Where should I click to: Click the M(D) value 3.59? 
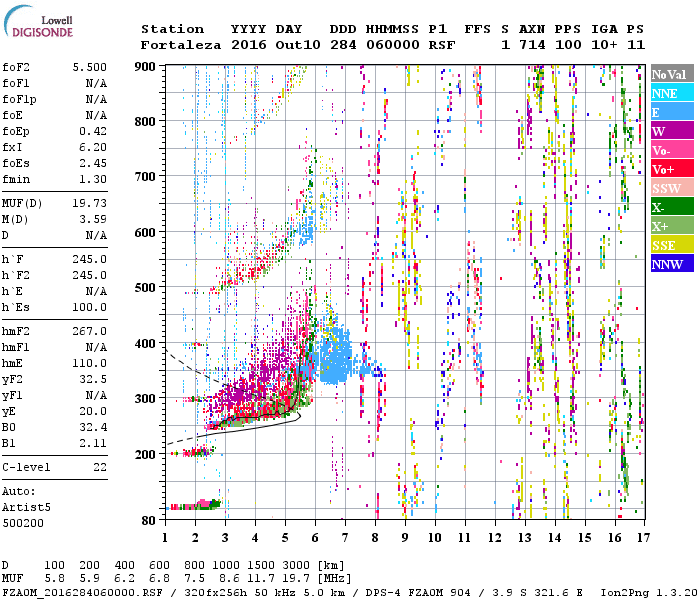(x=93, y=219)
